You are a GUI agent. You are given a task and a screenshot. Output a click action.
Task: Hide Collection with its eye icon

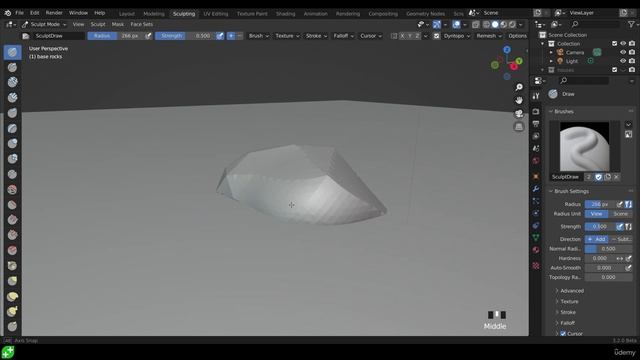tap(623, 43)
